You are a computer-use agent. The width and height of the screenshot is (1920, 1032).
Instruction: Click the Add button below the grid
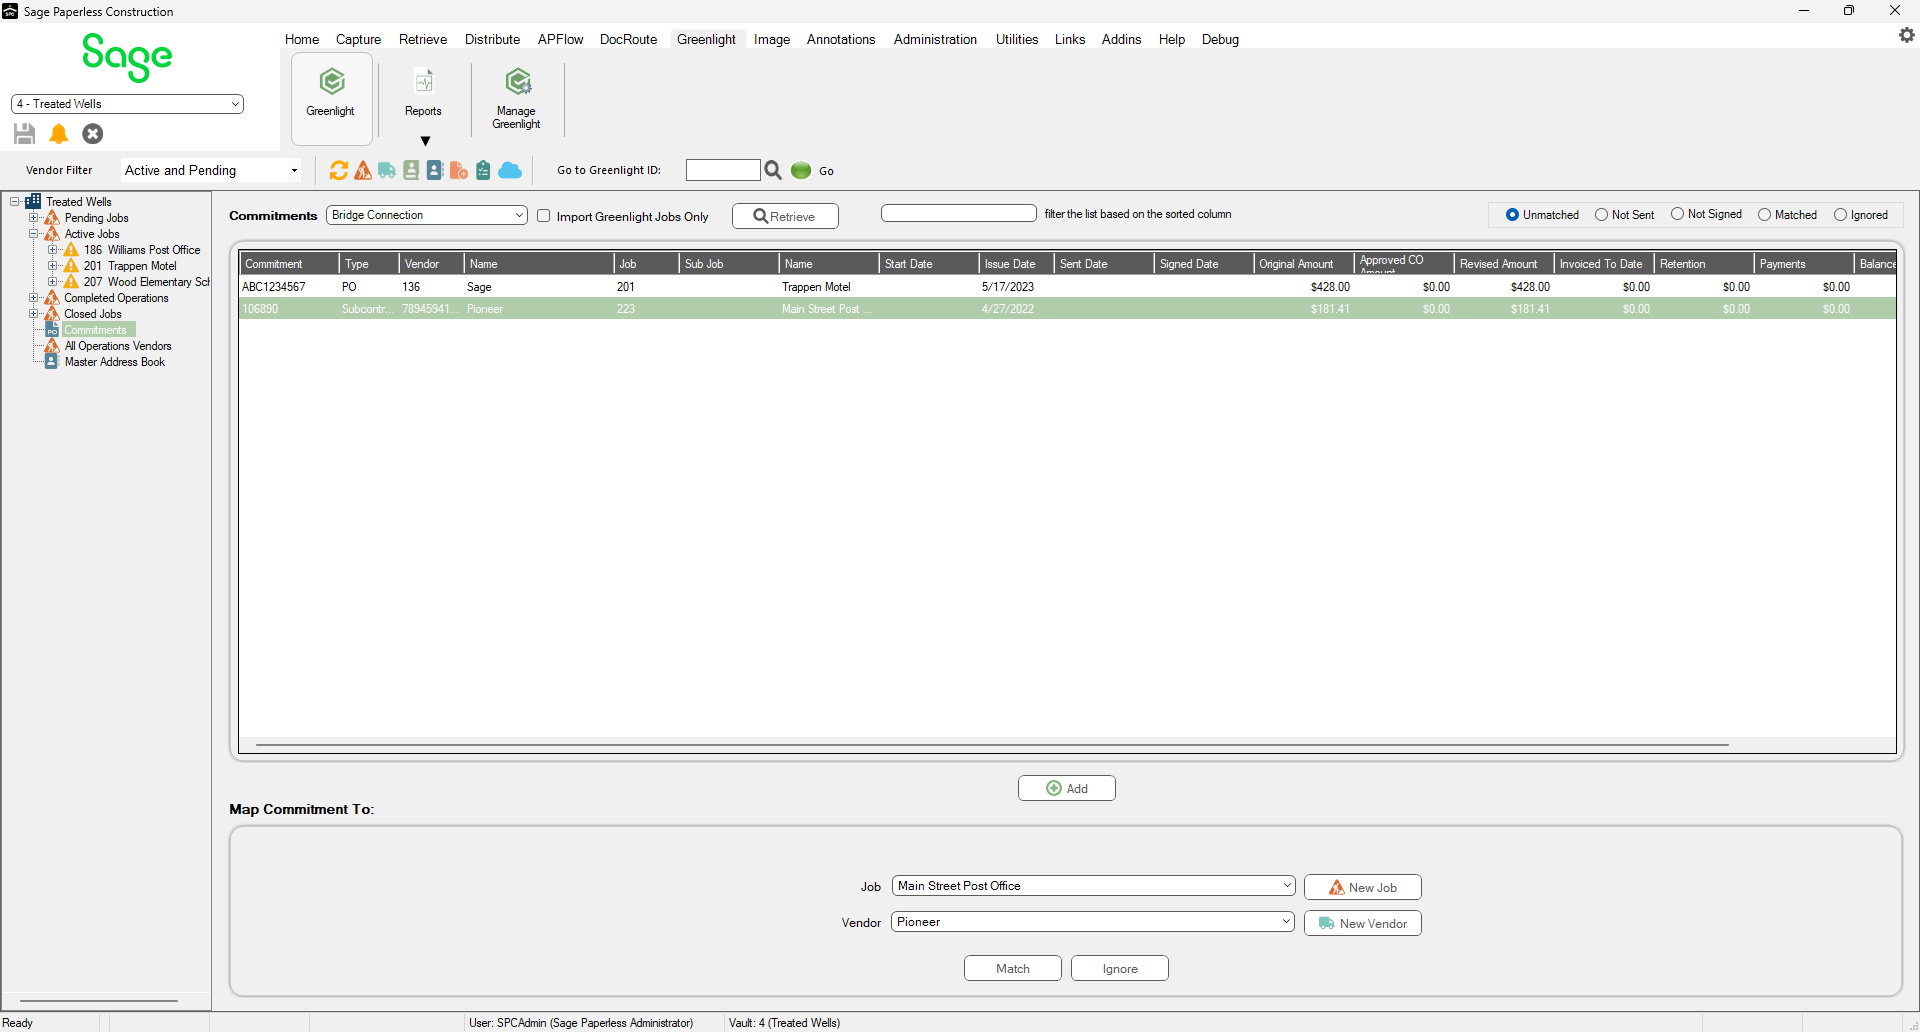tap(1067, 788)
